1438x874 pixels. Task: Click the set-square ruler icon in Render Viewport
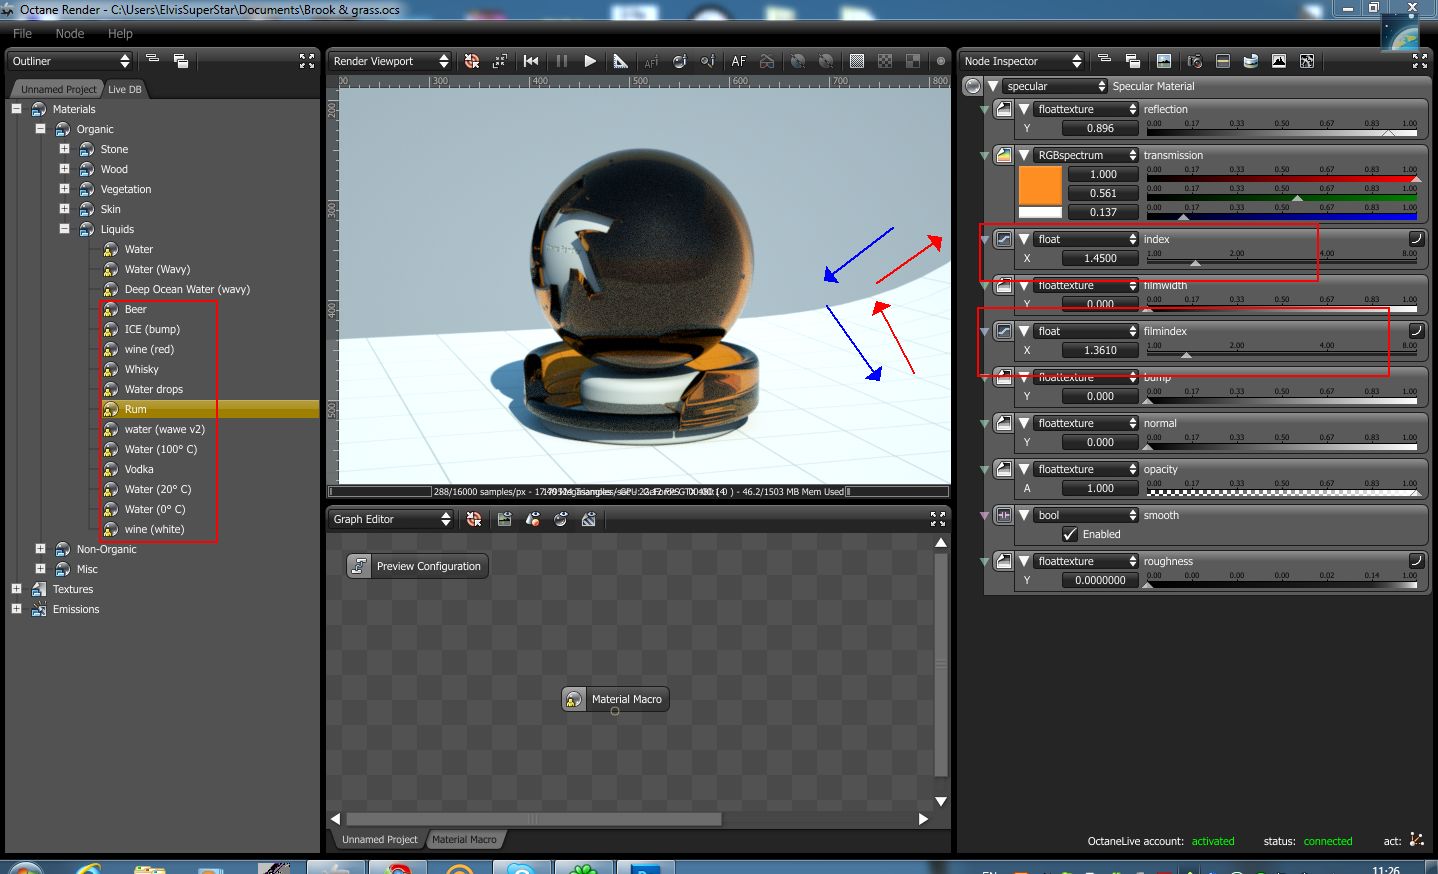tap(620, 61)
